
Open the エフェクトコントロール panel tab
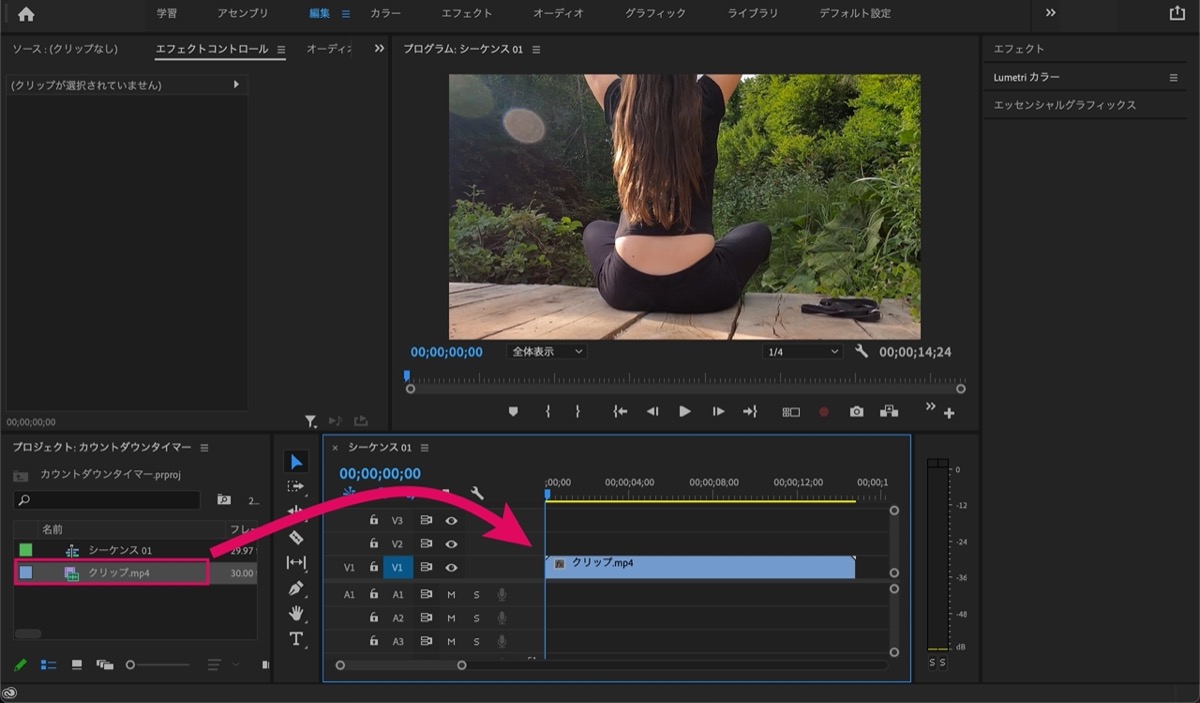[212, 49]
